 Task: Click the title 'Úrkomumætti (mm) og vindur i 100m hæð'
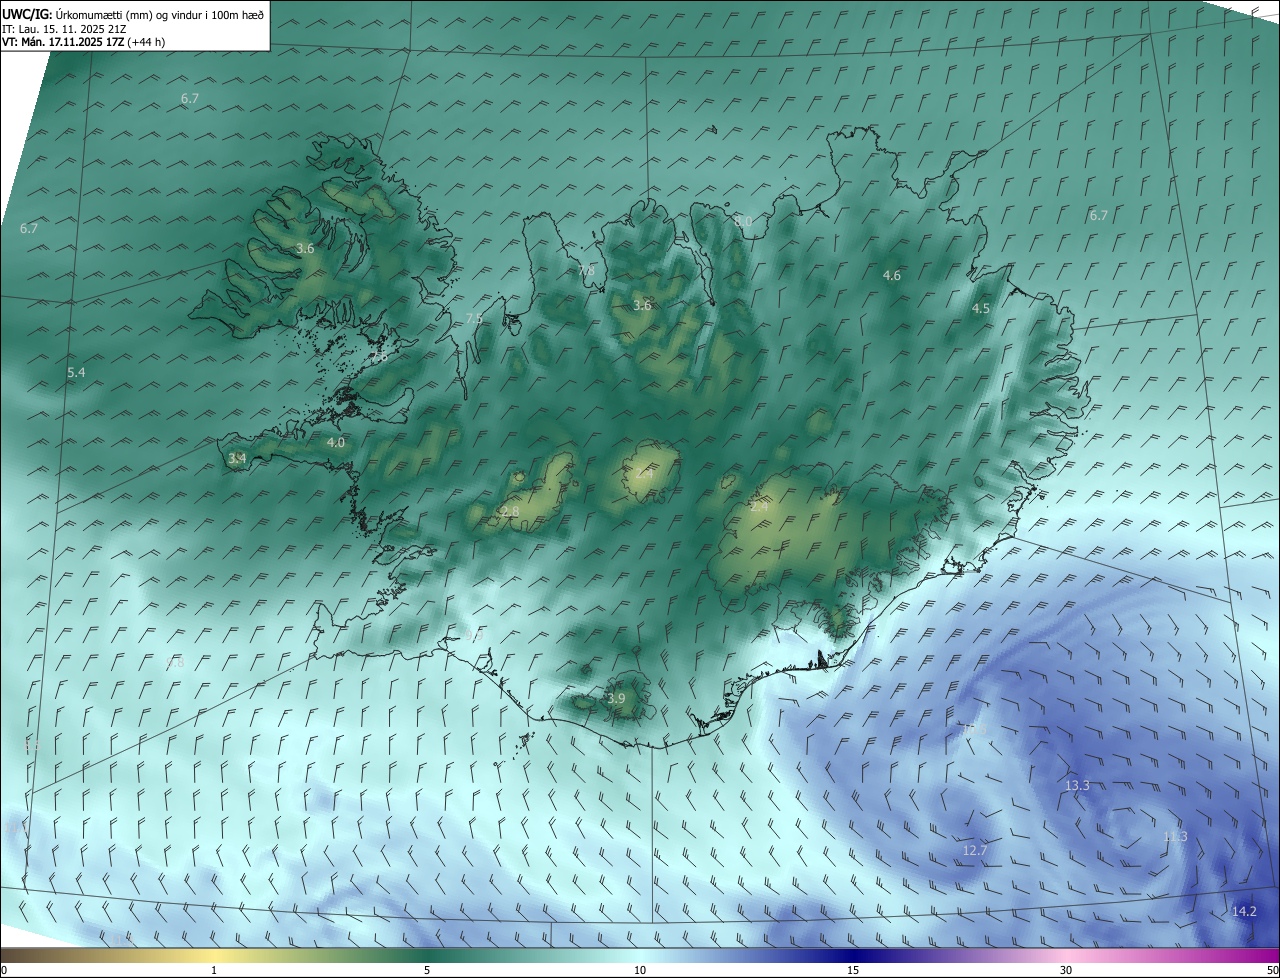[x=160, y=15]
